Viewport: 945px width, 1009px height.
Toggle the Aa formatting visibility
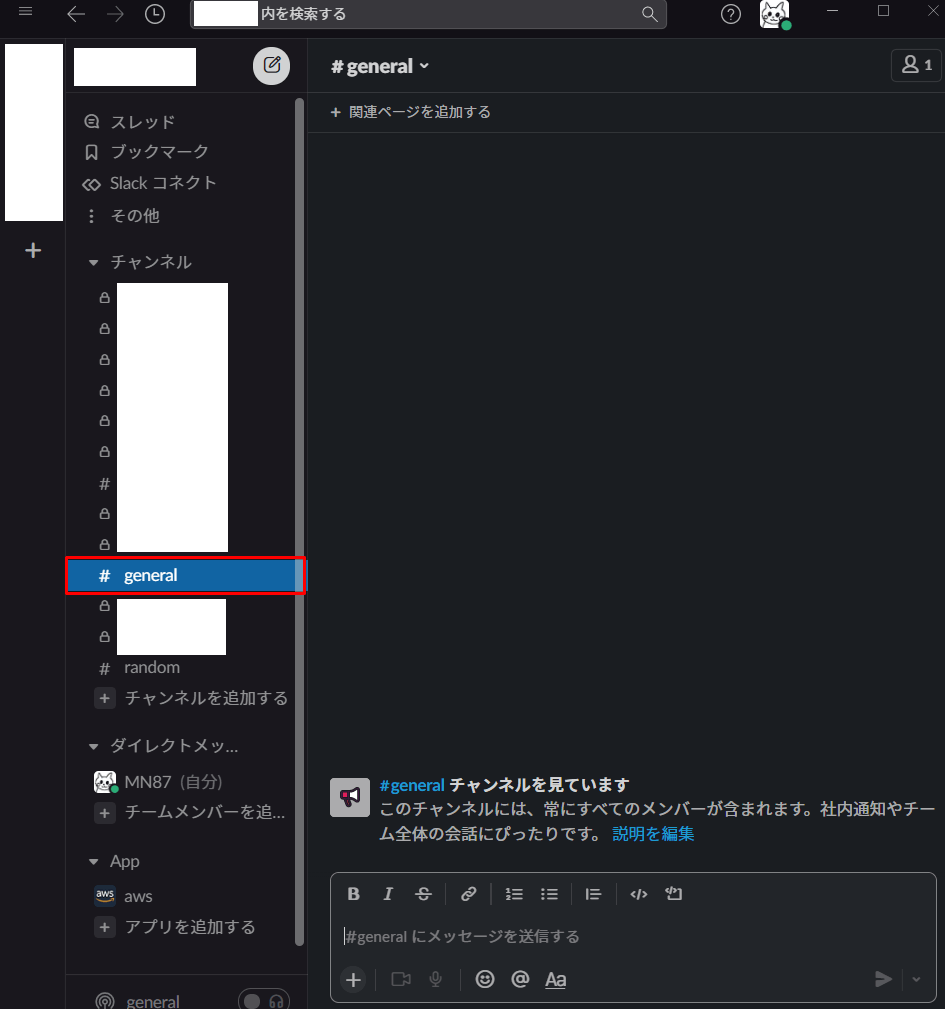pyautogui.click(x=556, y=979)
